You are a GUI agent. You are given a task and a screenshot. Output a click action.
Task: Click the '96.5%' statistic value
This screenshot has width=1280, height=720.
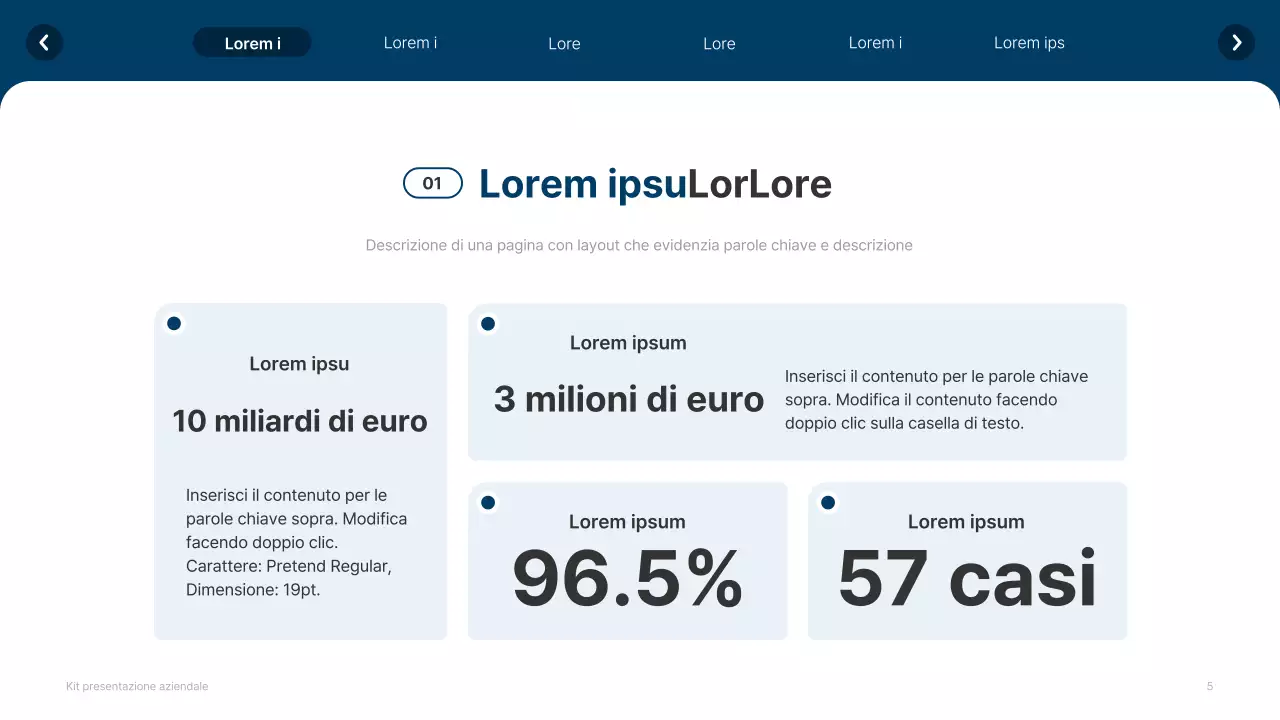(x=627, y=578)
